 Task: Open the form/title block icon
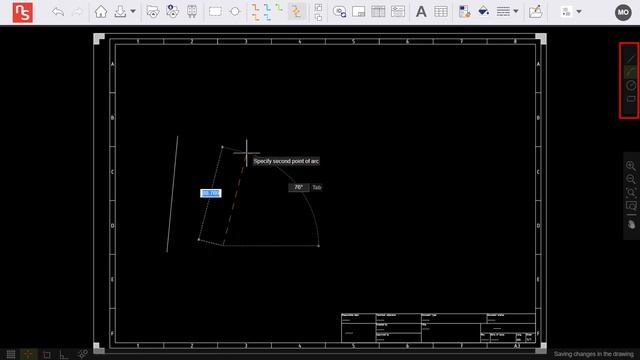tap(398, 11)
